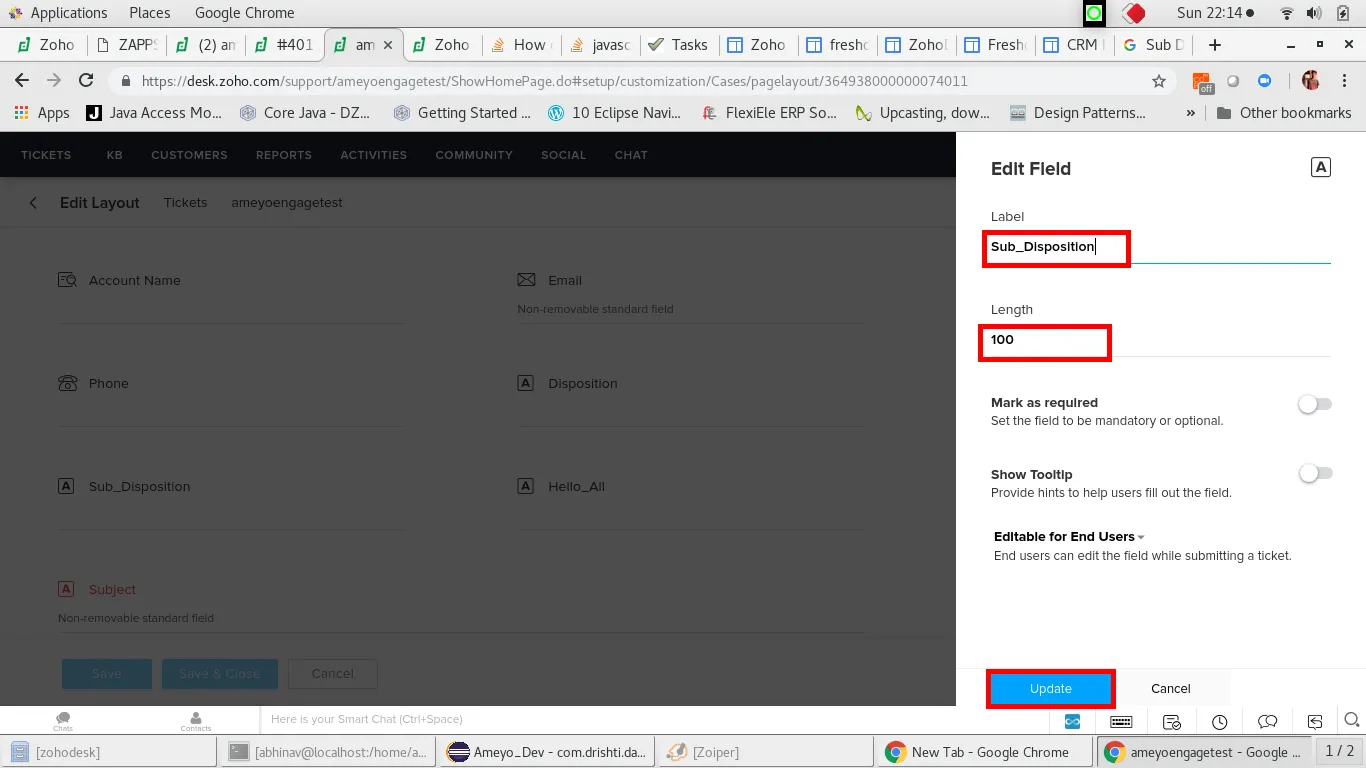Click the Wi-Fi icon in top panel
This screenshot has height=768, width=1366.
pos(1287,13)
